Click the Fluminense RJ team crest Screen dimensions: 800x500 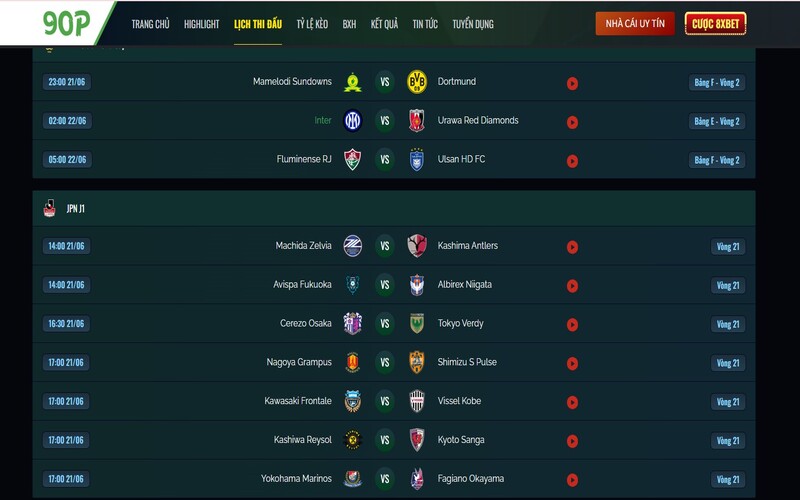pyautogui.click(x=352, y=160)
